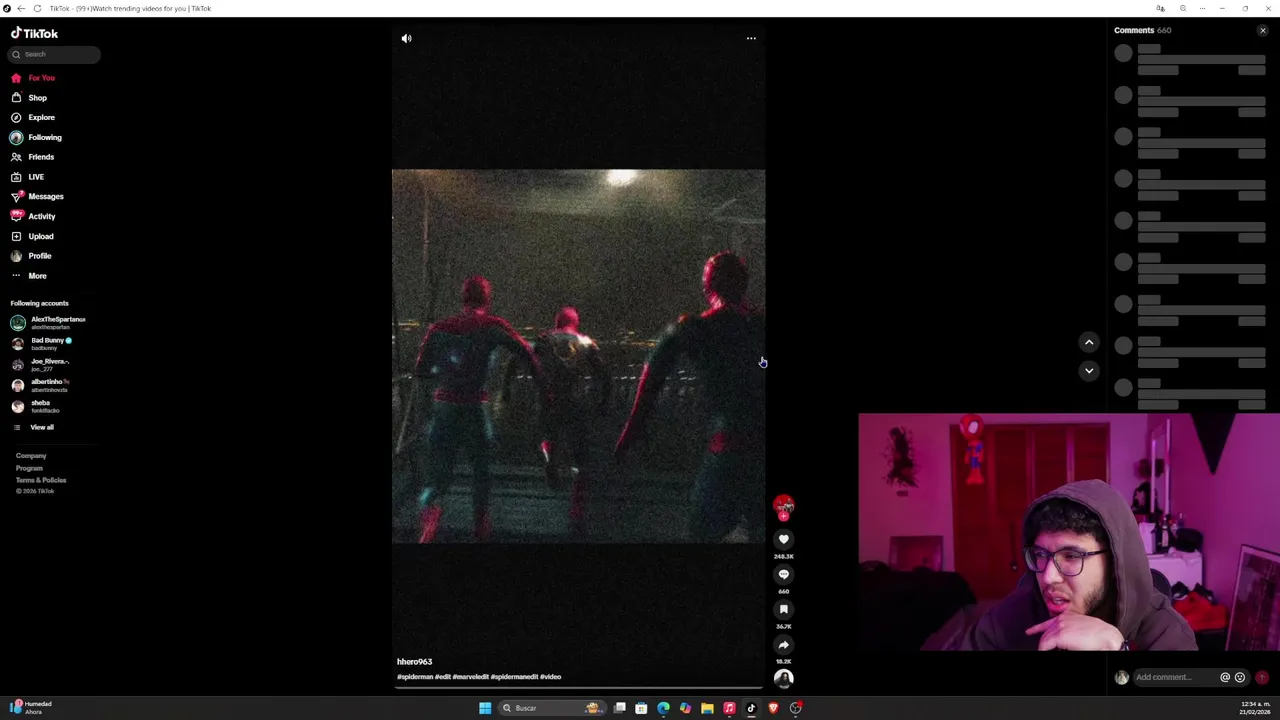Open Apple Music from taskbar
The width and height of the screenshot is (1280, 720).
[729, 708]
